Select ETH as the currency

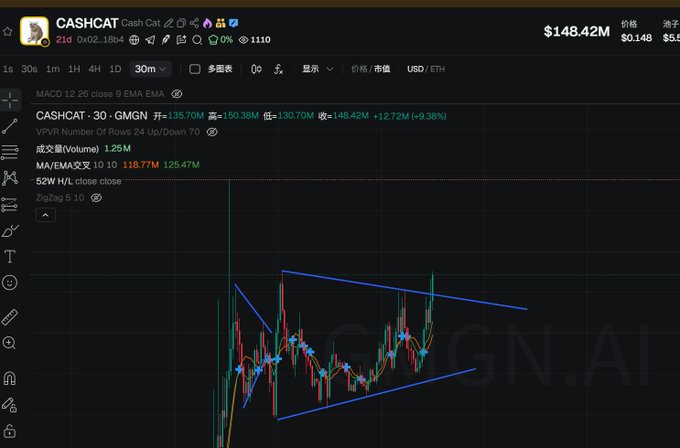[438, 69]
